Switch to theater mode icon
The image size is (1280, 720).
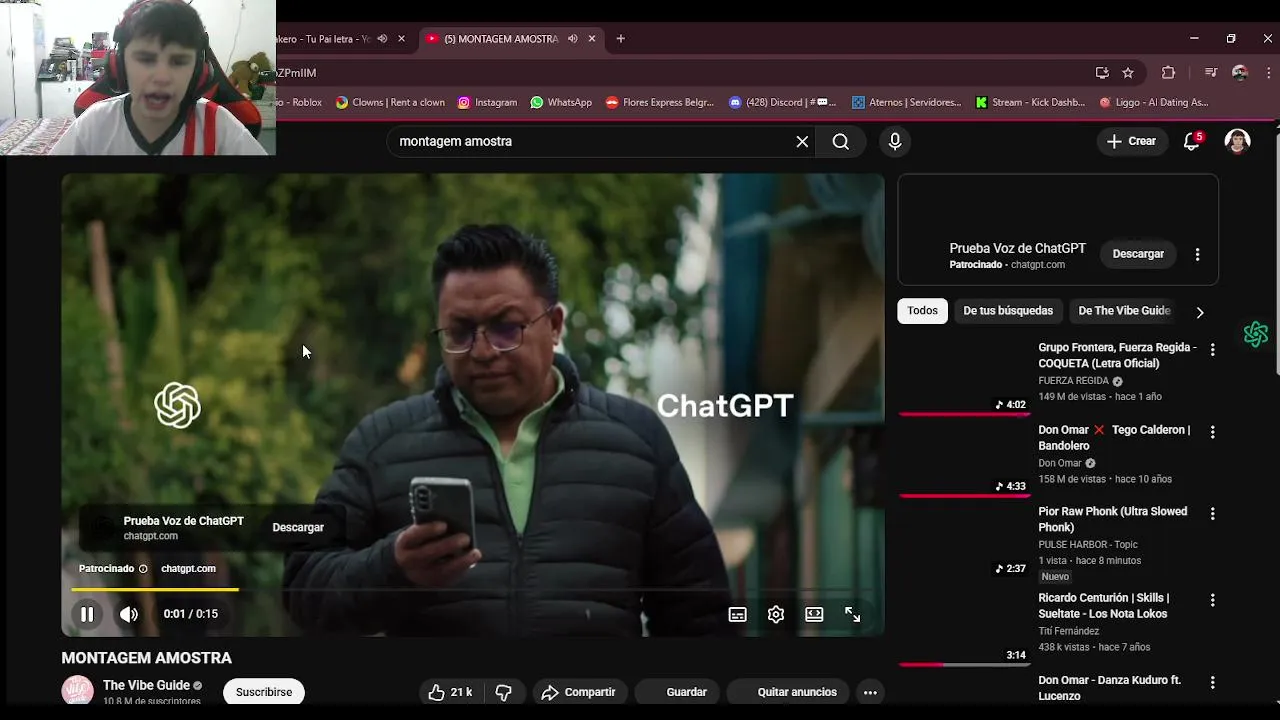click(814, 615)
